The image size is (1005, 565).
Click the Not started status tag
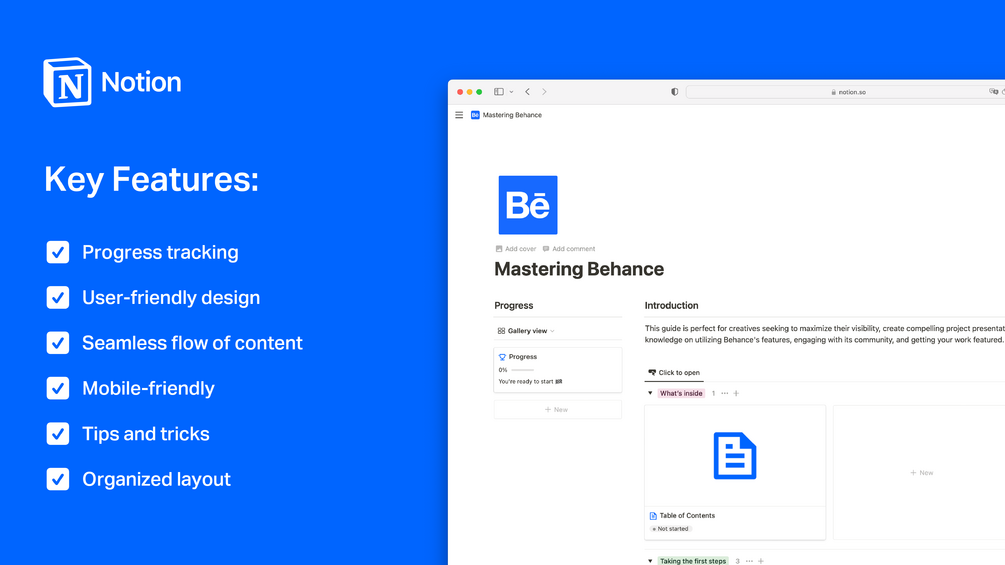point(670,529)
